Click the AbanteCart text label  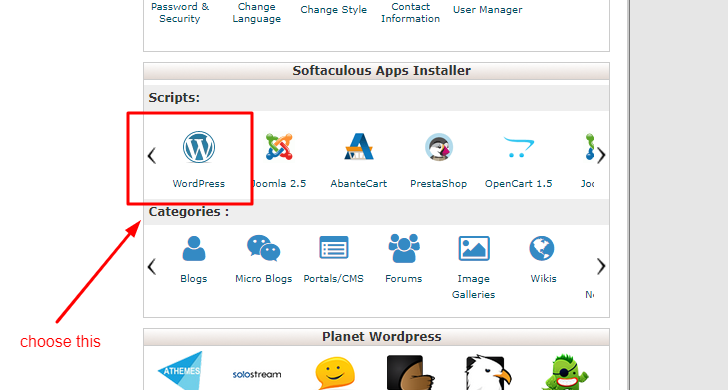click(x=358, y=183)
